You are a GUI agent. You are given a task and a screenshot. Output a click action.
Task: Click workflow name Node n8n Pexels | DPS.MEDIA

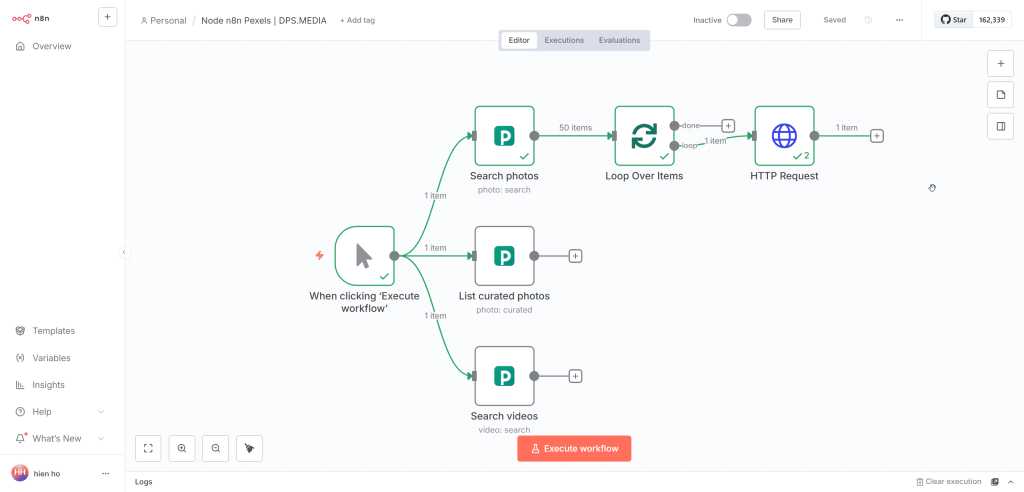(264, 20)
